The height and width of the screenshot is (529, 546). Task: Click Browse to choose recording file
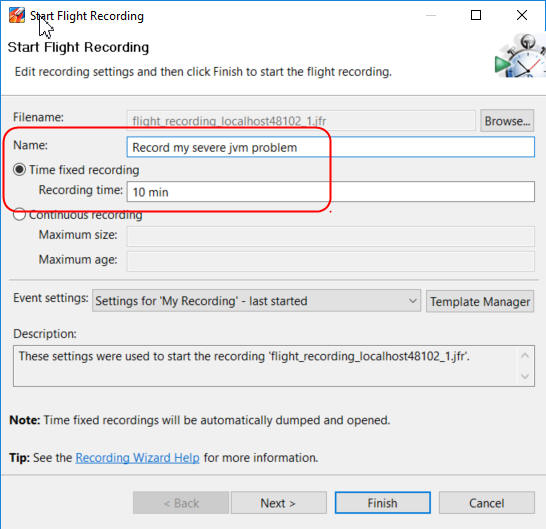pos(507,121)
